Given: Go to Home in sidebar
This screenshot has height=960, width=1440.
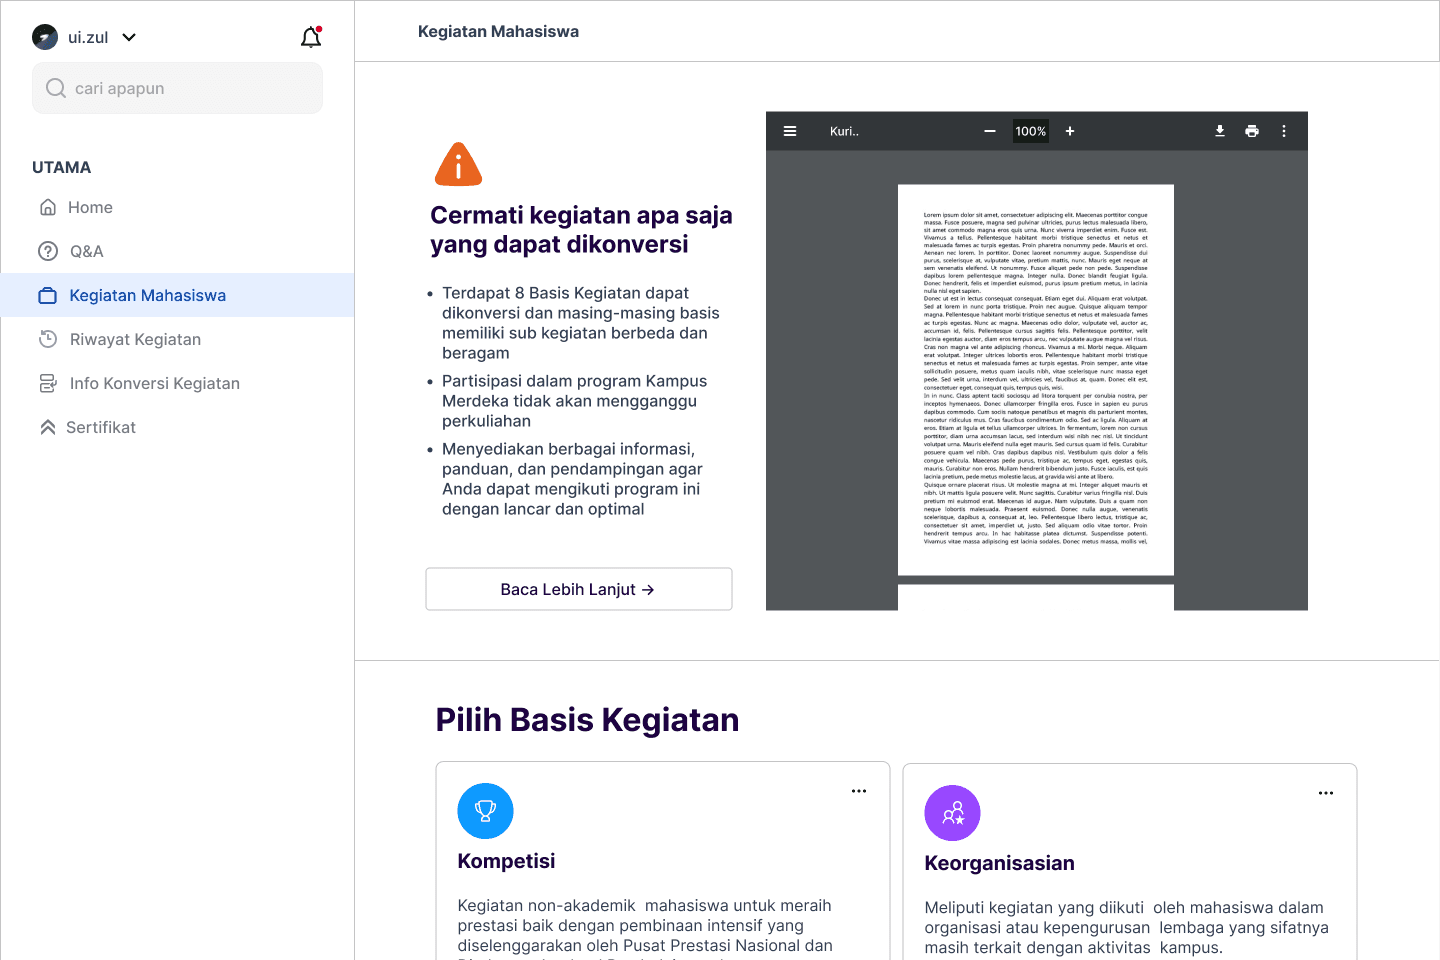Looking at the screenshot, I should (x=90, y=207).
